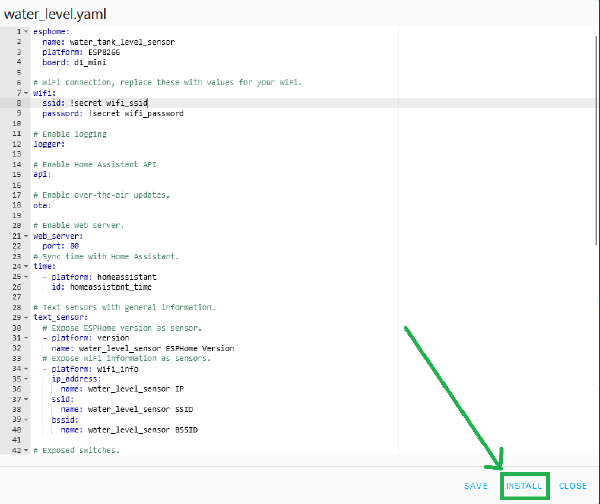Fold the text_sensor block at line 29

tap(26, 317)
